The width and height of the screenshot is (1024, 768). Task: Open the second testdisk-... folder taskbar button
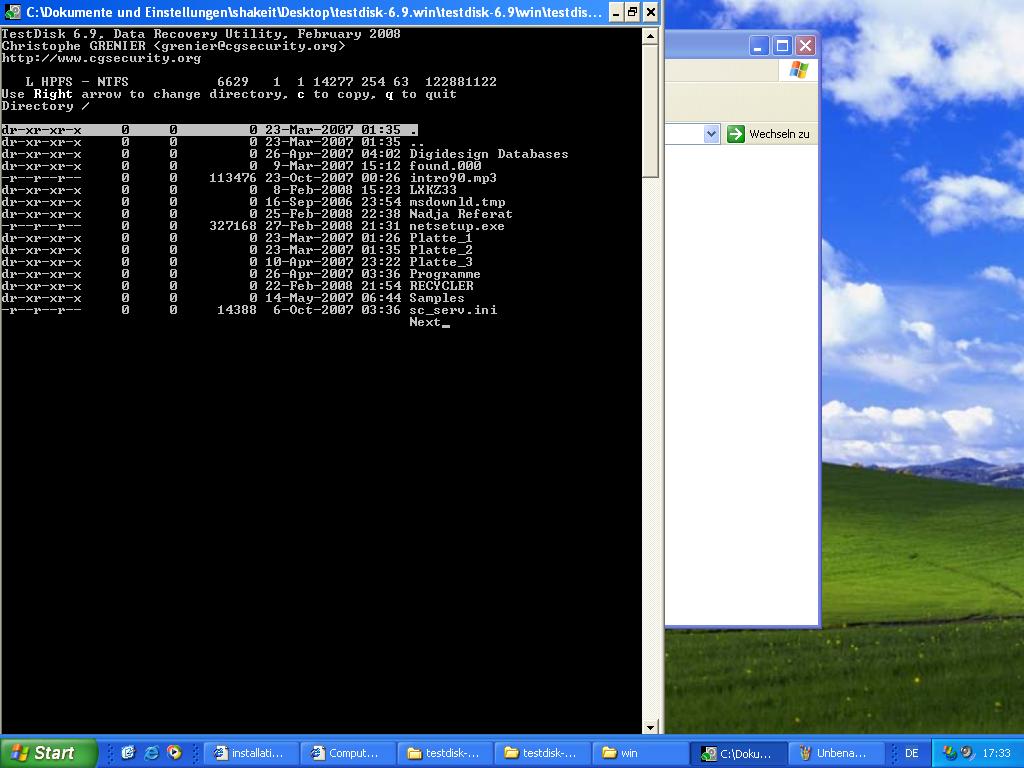(543, 754)
